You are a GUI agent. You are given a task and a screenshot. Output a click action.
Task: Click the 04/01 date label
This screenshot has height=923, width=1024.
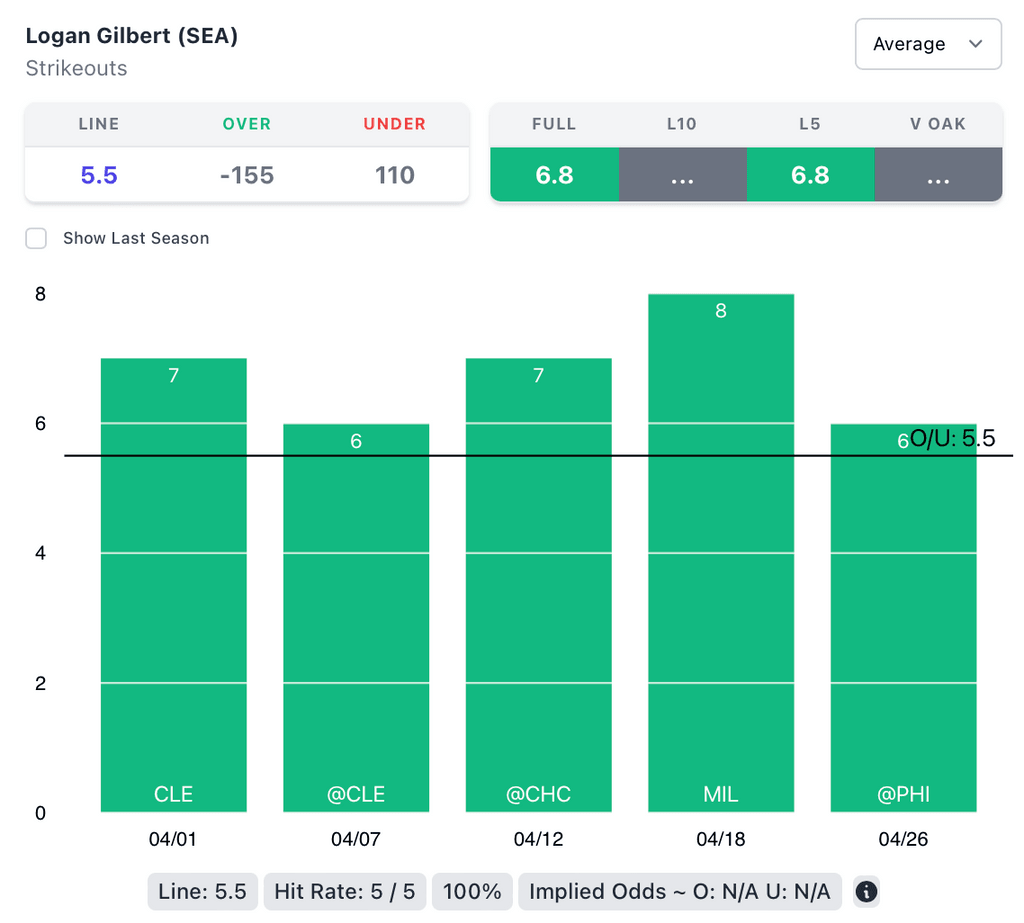(173, 839)
